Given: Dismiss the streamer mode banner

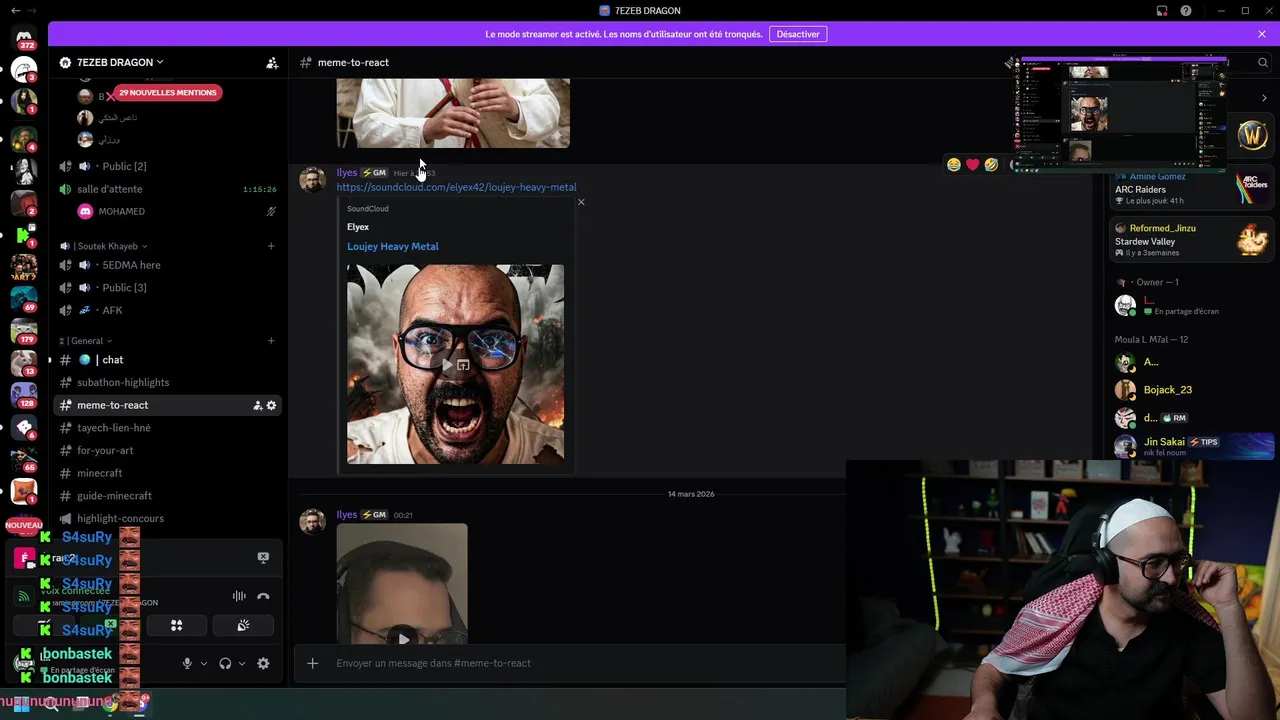Looking at the screenshot, I should (1262, 34).
